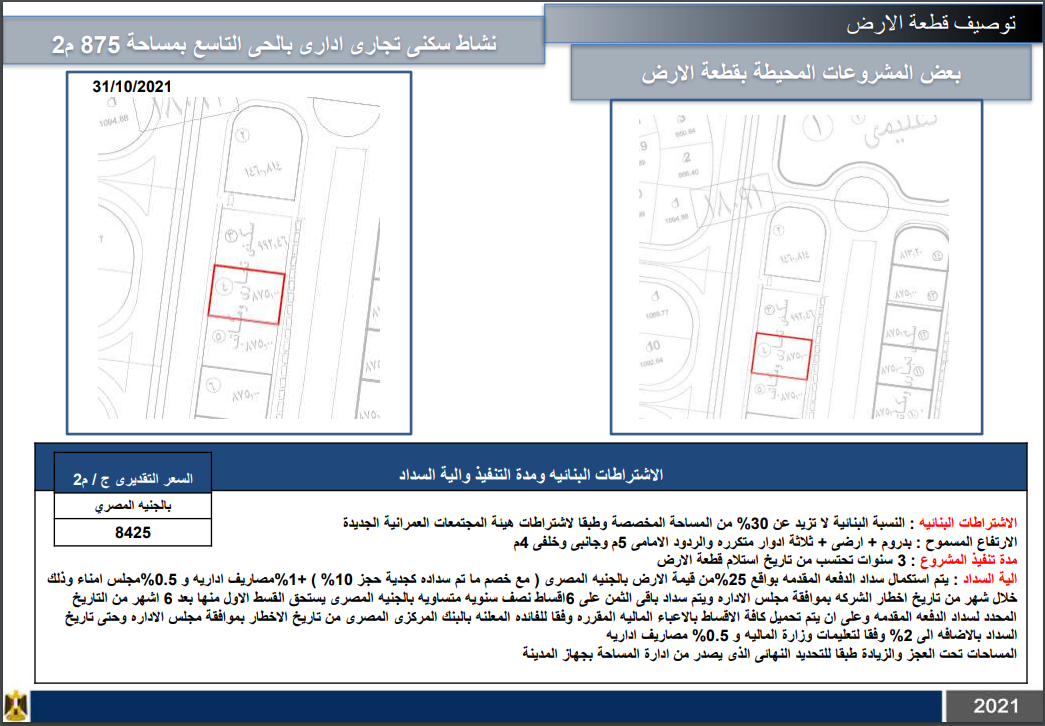Select the cell 'بالجنيه المصري'
The width and height of the screenshot is (1045, 726).
pos(133,506)
